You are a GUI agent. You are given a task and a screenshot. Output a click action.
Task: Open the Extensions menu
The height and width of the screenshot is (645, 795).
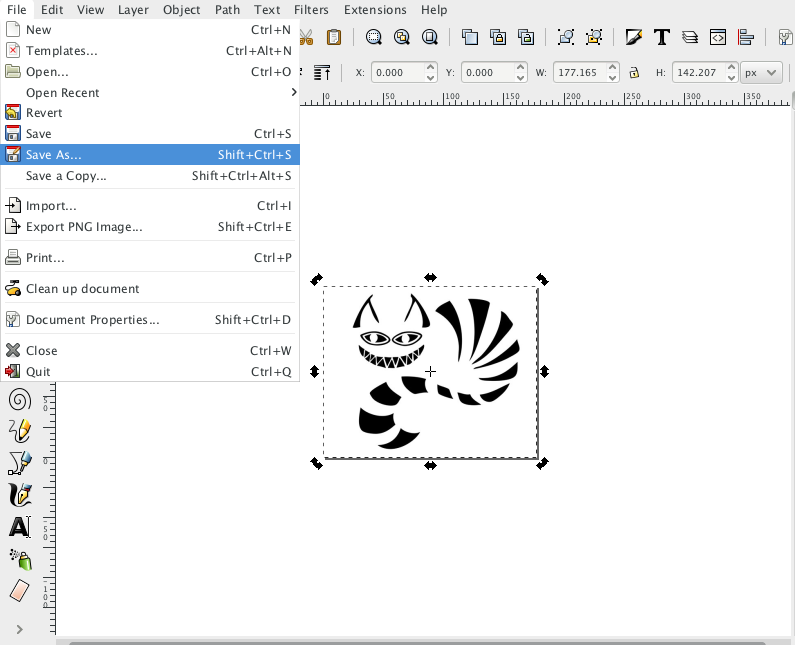click(x=375, y=10)
